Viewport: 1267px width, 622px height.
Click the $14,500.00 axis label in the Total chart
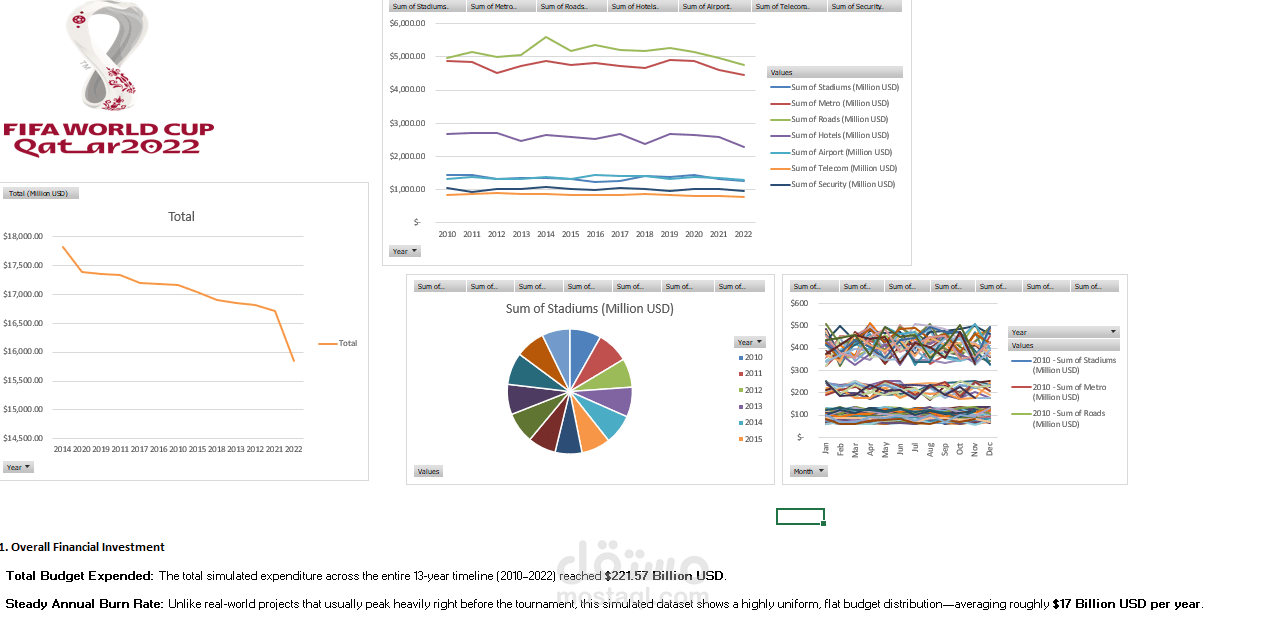[23, 438]
